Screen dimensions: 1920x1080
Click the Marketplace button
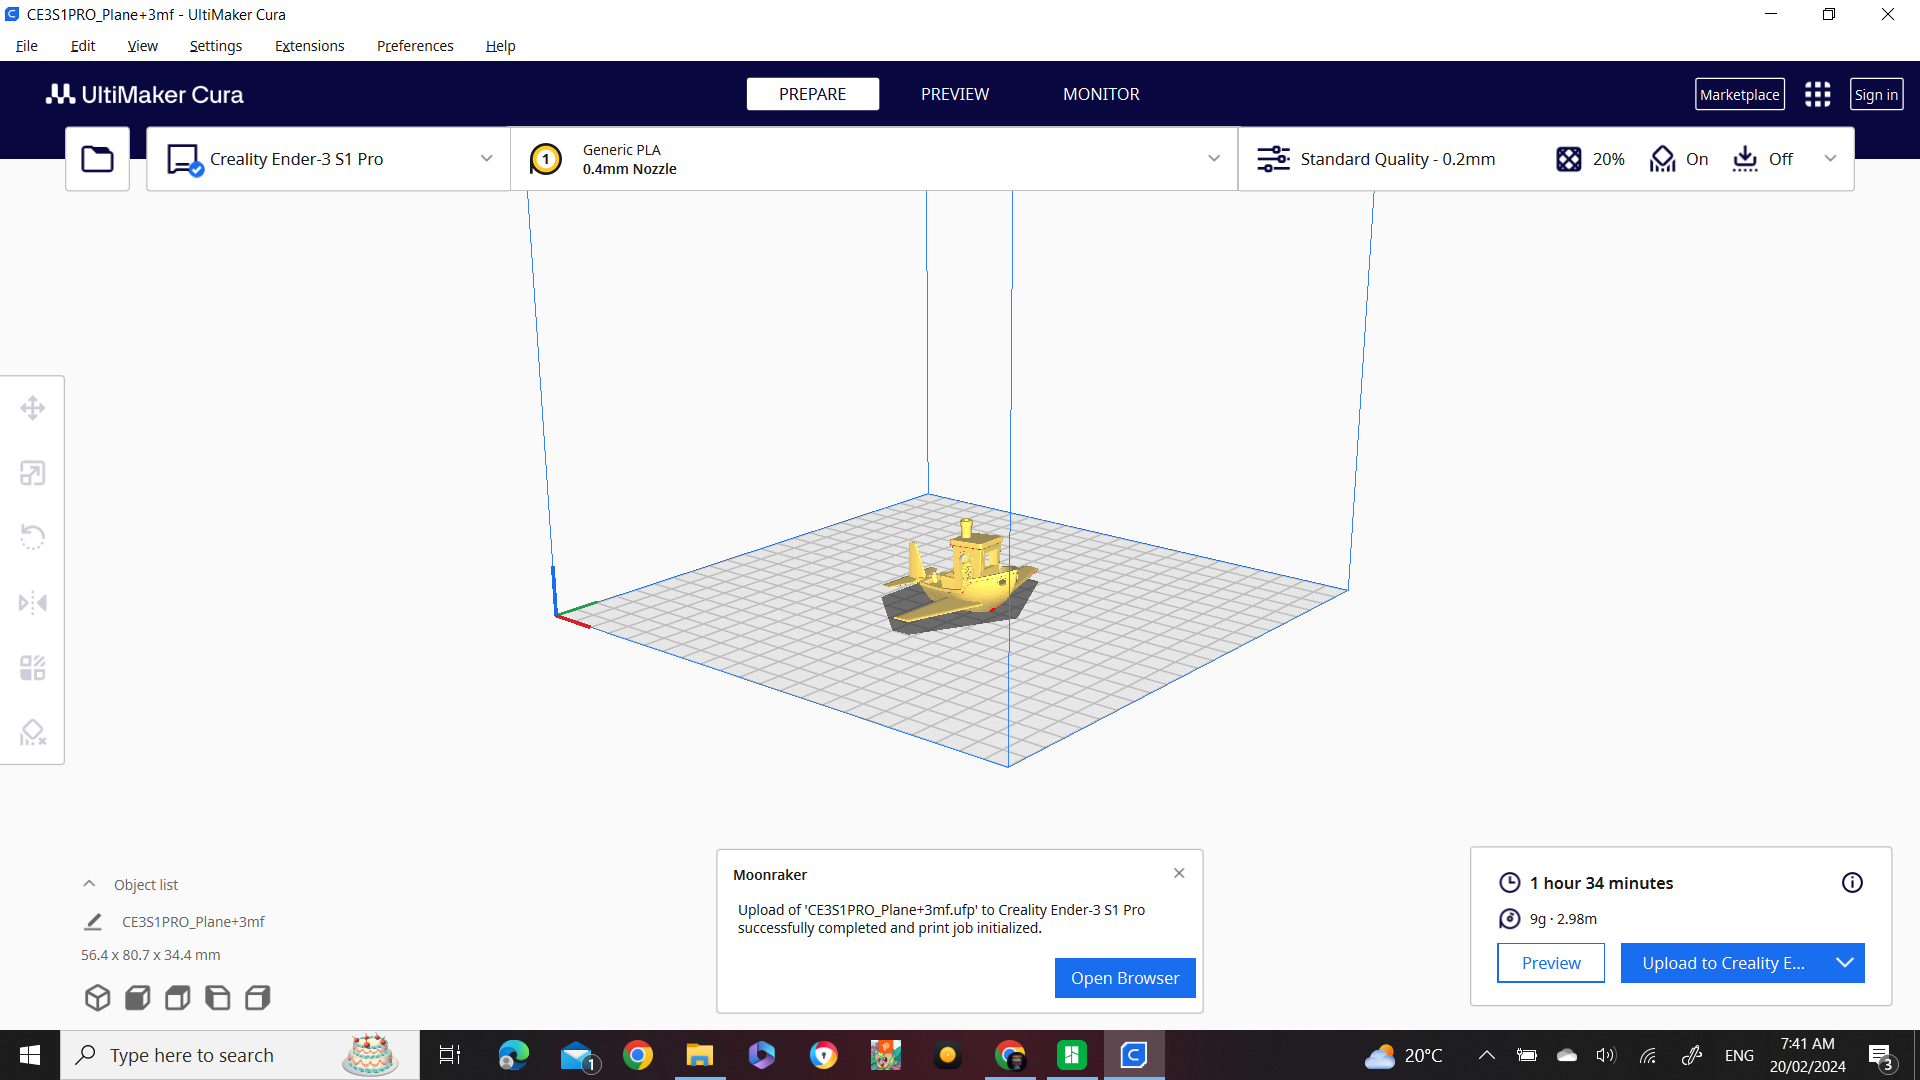[1740, 94]
